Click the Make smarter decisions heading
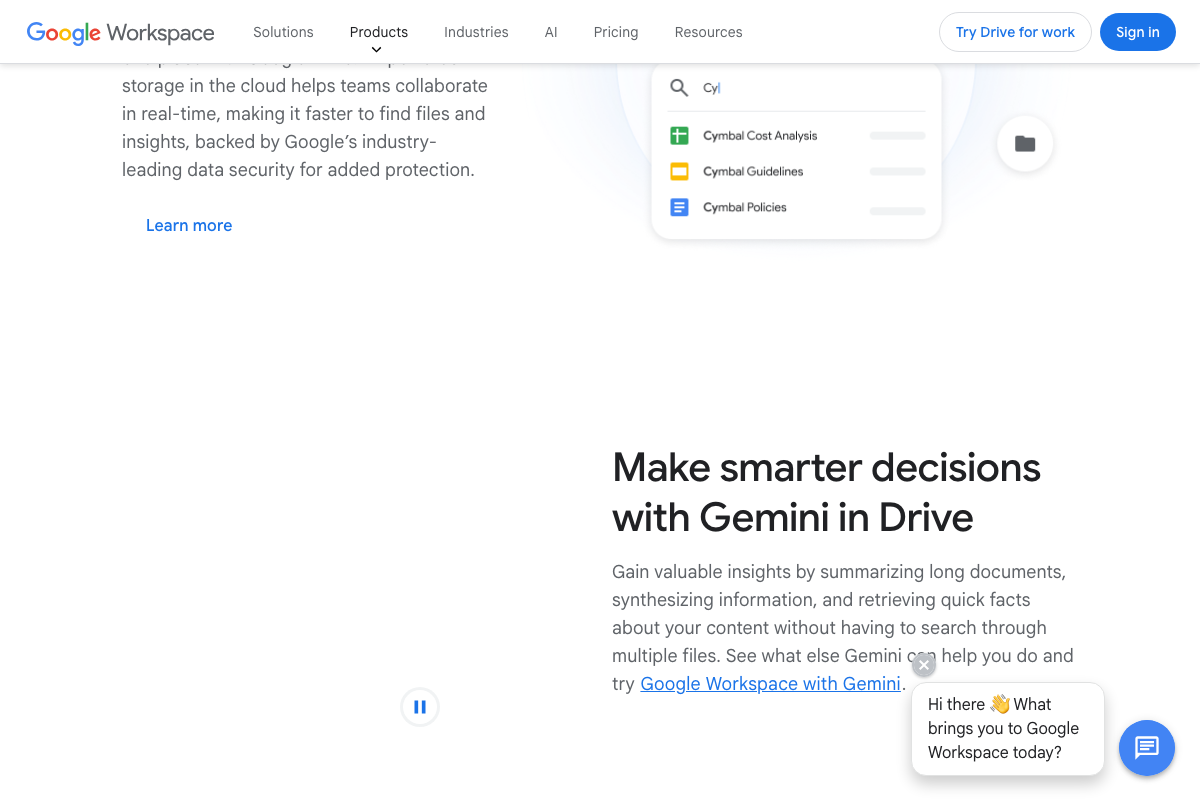1200x800 pixels. 826,492
